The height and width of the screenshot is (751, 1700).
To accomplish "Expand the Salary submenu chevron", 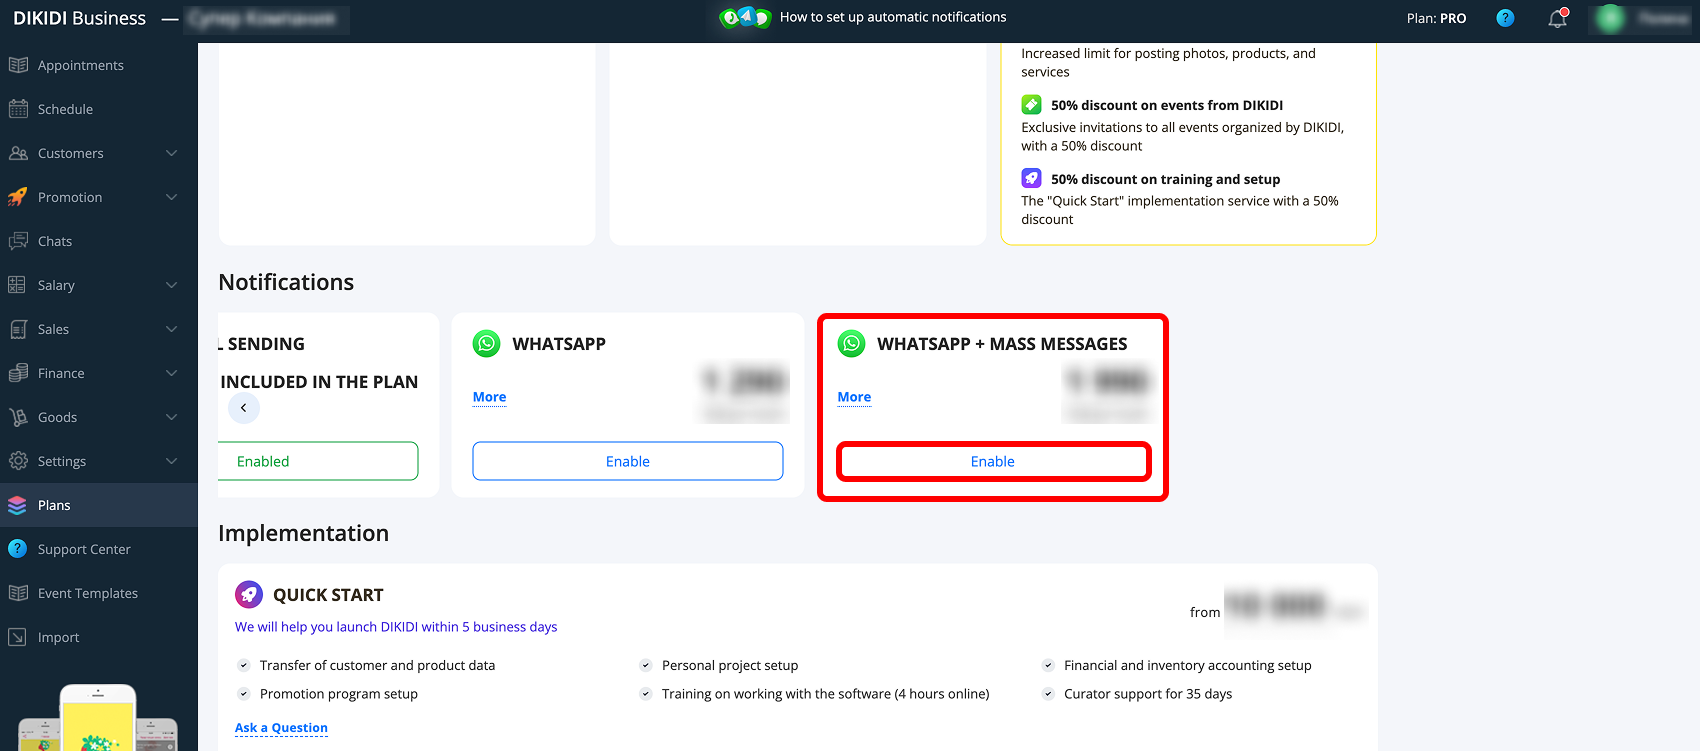I will [171, 285].
